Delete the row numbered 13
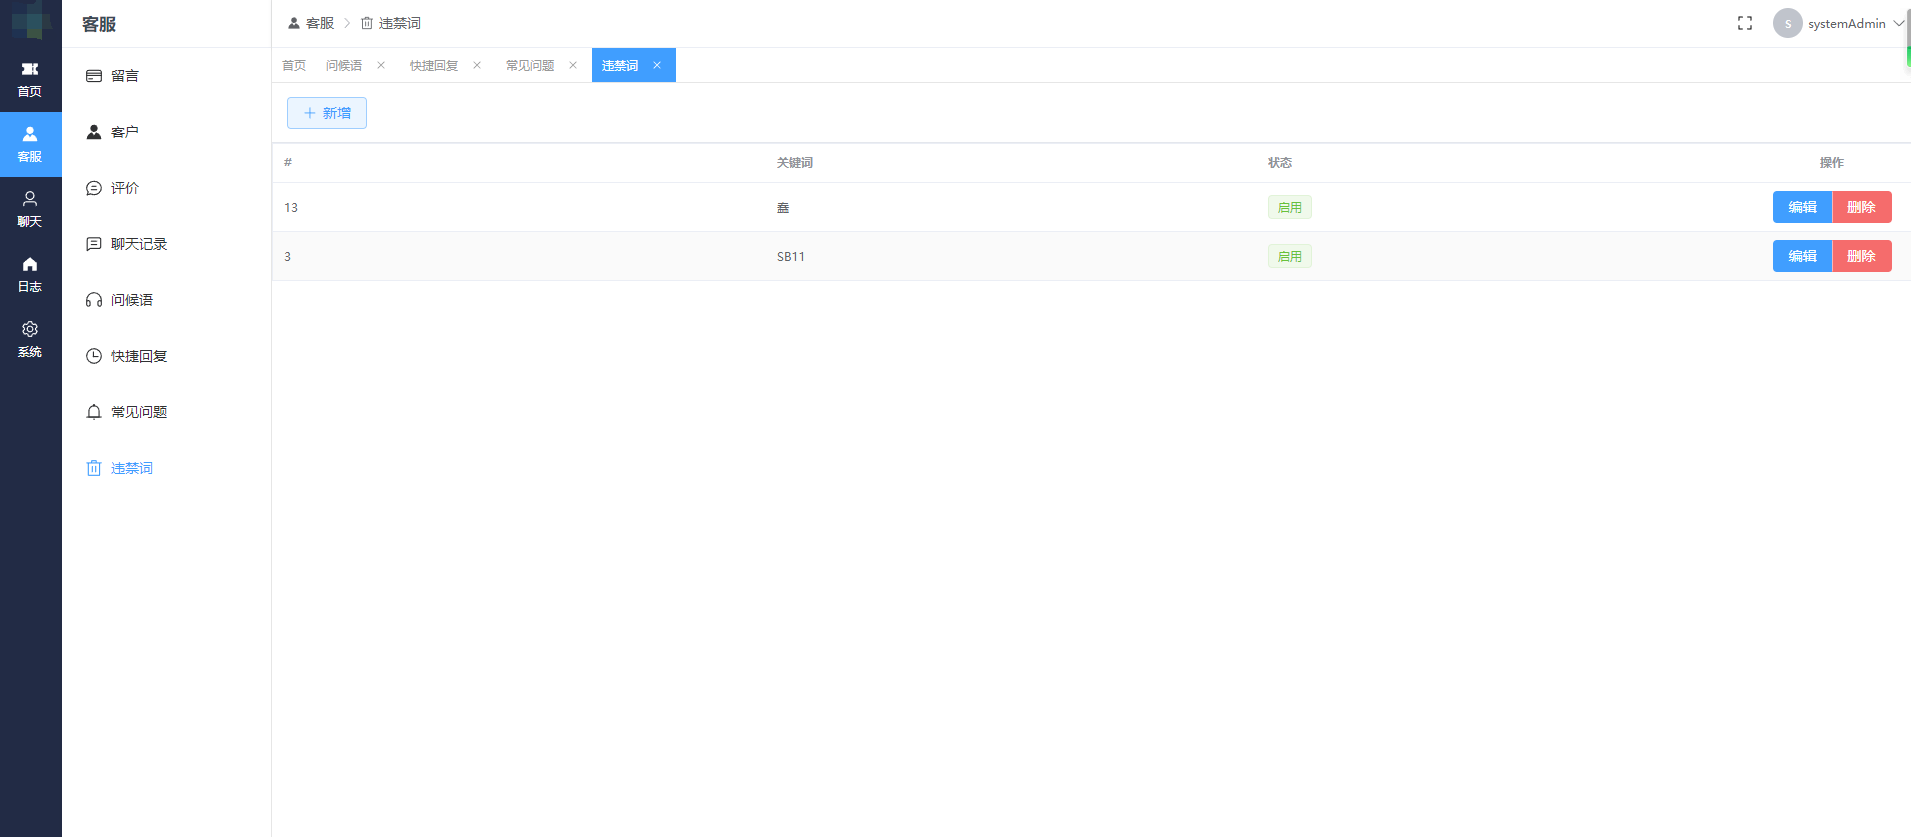 point(1861,207)
